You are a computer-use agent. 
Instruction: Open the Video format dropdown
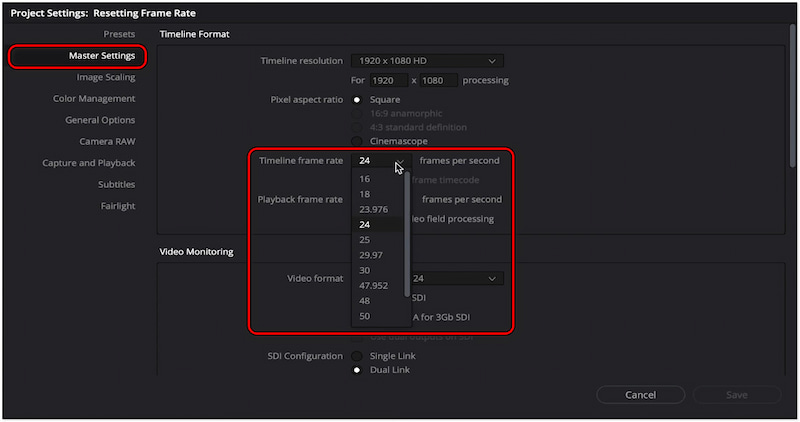pos(457,278)
